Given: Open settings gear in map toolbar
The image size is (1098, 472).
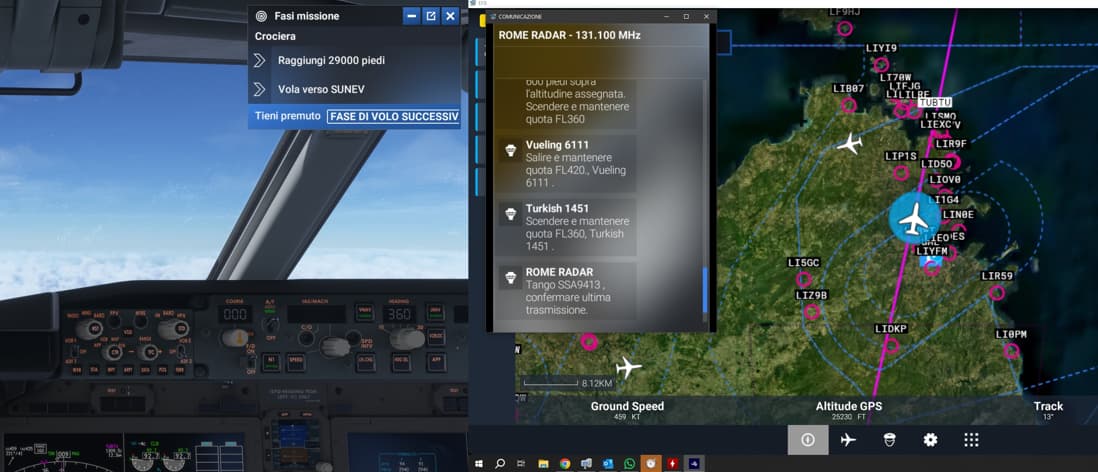Looking at the screenshot, I should [x=930, y=440].
